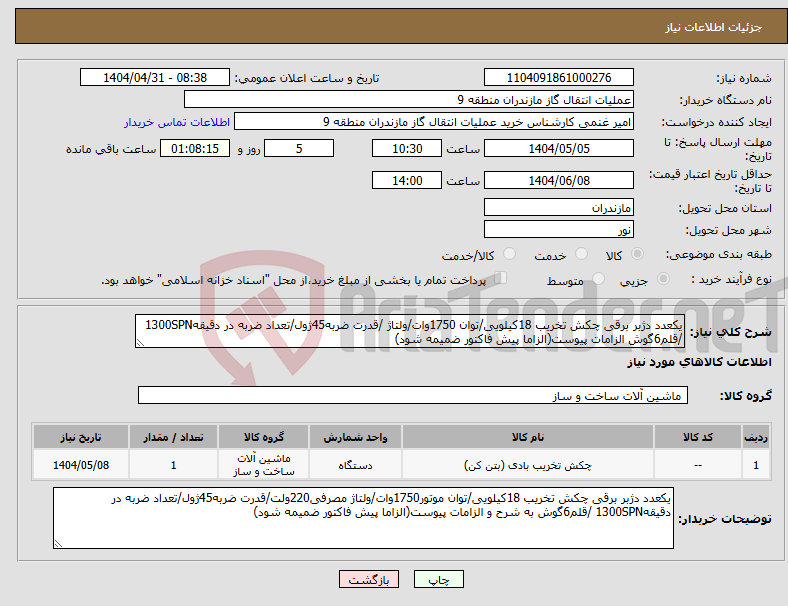
Task: Click the ردیف column header
Action: 755,437
